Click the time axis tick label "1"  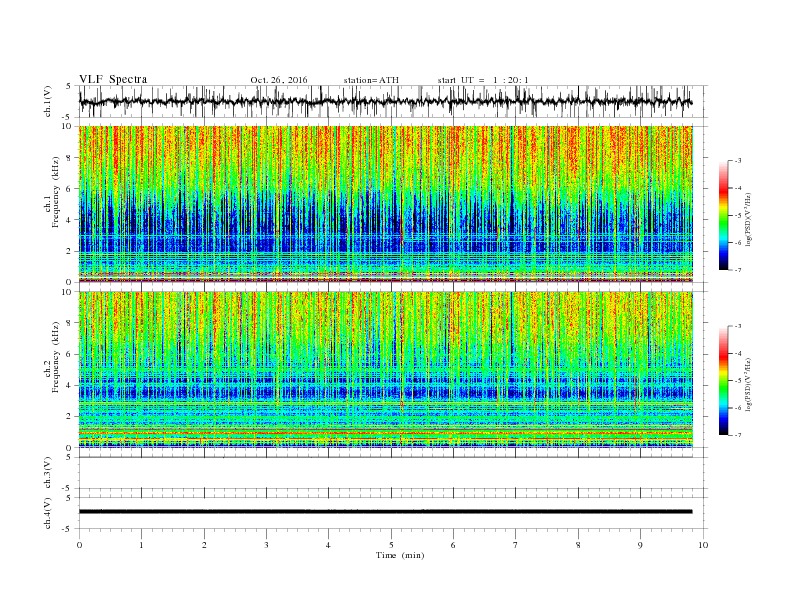(x=141, y=545)
